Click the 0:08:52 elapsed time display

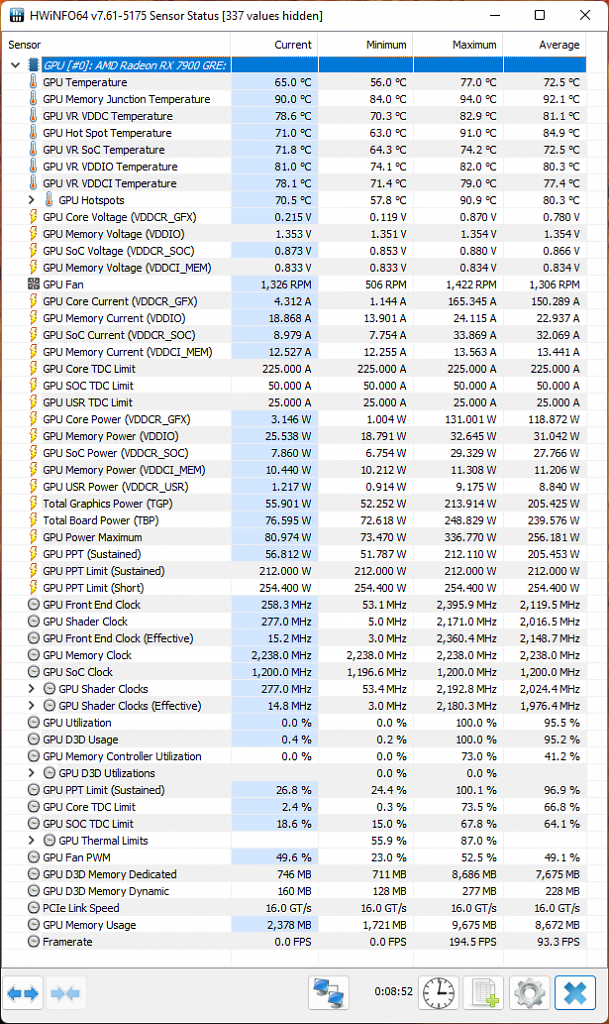(394, 991)
